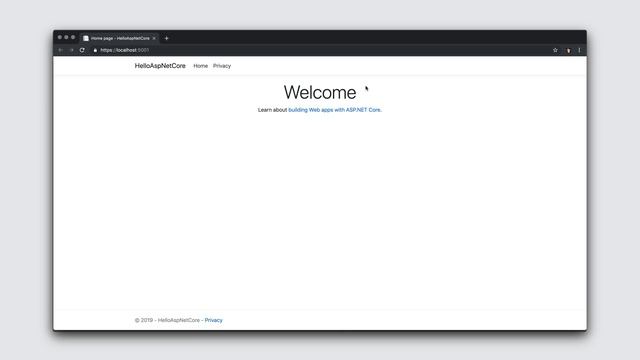640x360 pixels.
Task: Open the Privacy nav item in the header
Action: click(x=222, y=66)
